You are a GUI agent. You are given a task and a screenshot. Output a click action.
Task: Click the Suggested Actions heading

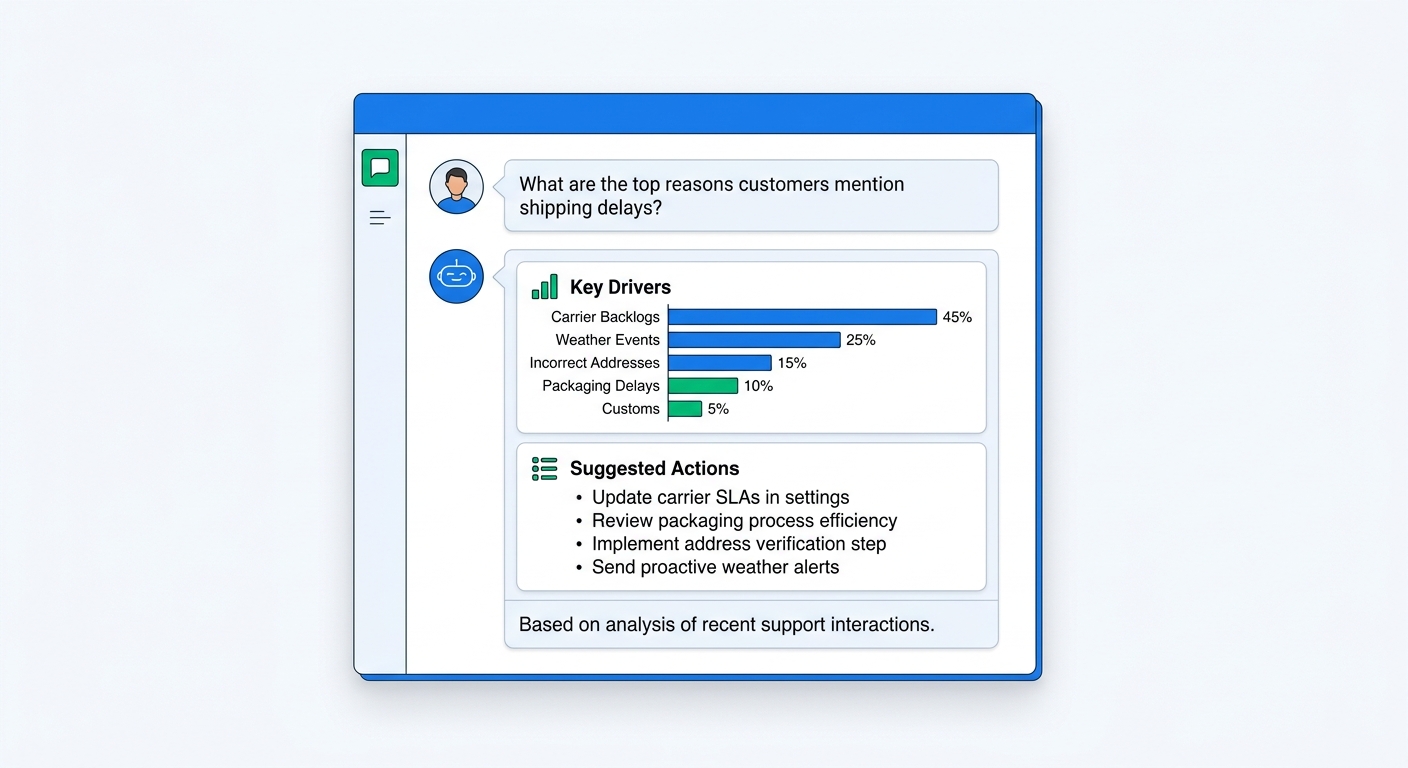tap(655, 469)
